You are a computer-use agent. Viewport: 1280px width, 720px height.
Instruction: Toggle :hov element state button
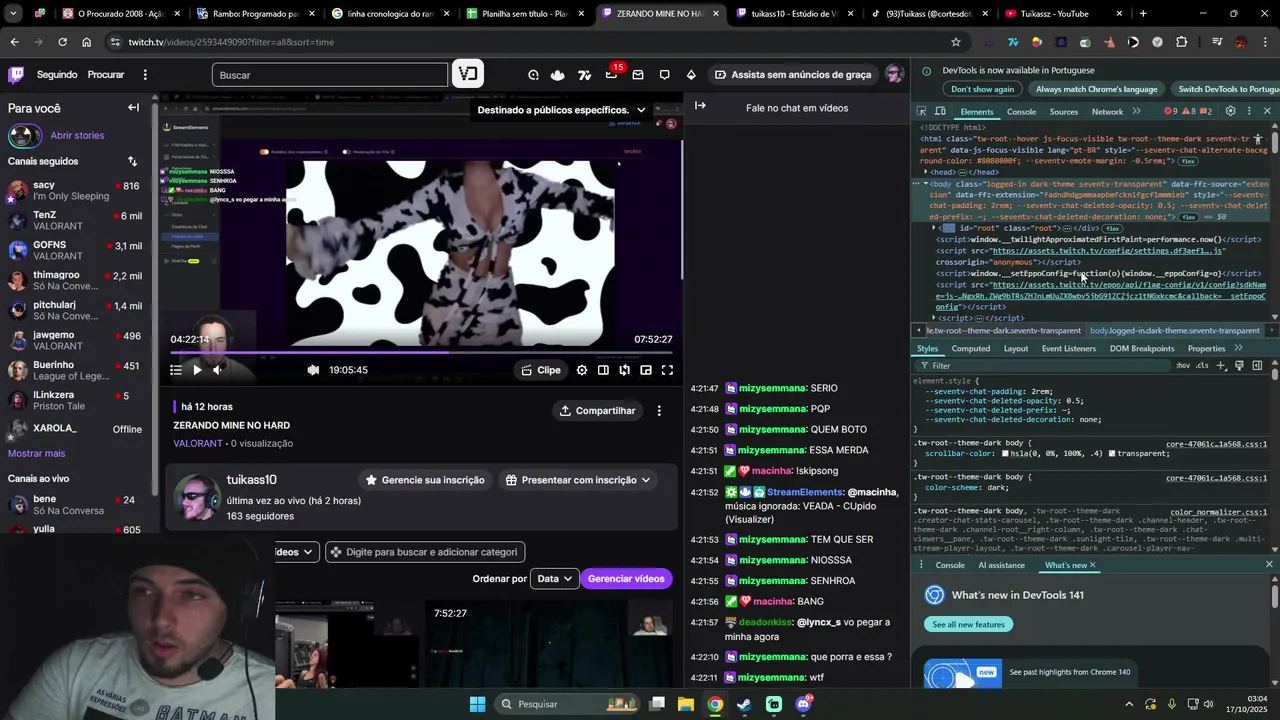tap(1183, 366)
